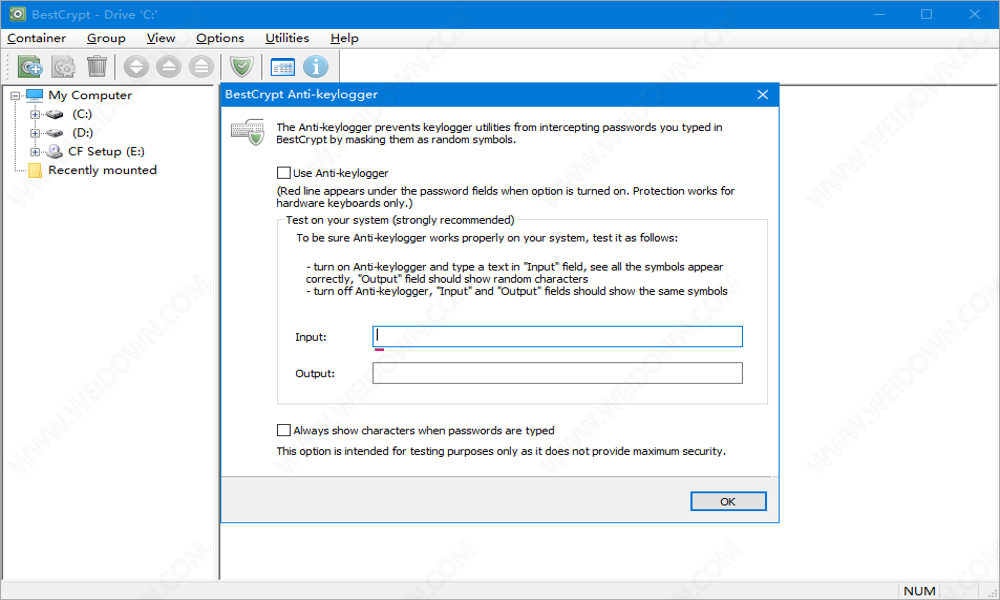1000x600 pixels.
Task: Select the (C:) drive label
Action: click(x=82, y=114)
